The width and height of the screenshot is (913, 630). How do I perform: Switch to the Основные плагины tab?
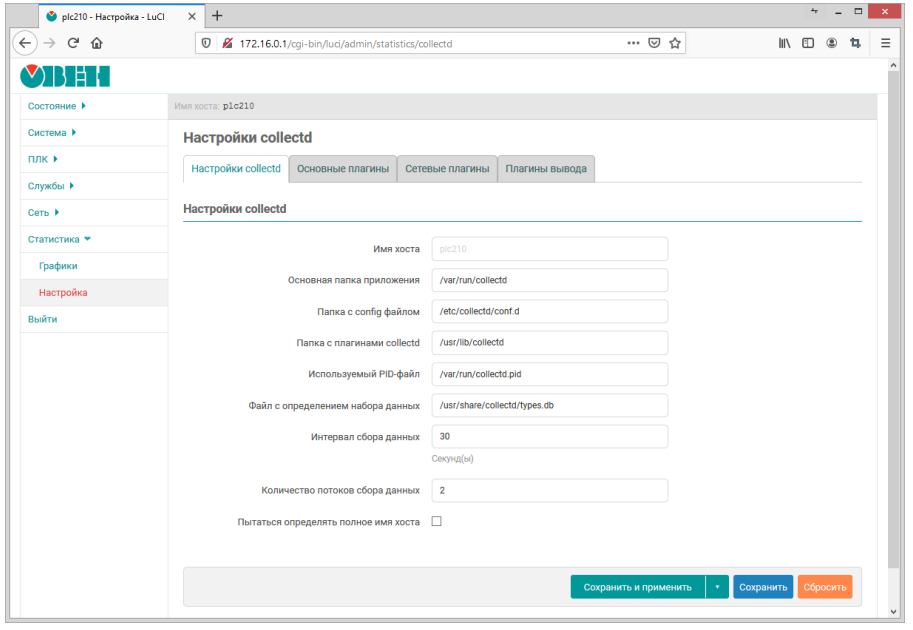pyautogui.click(x=343, y=169)
